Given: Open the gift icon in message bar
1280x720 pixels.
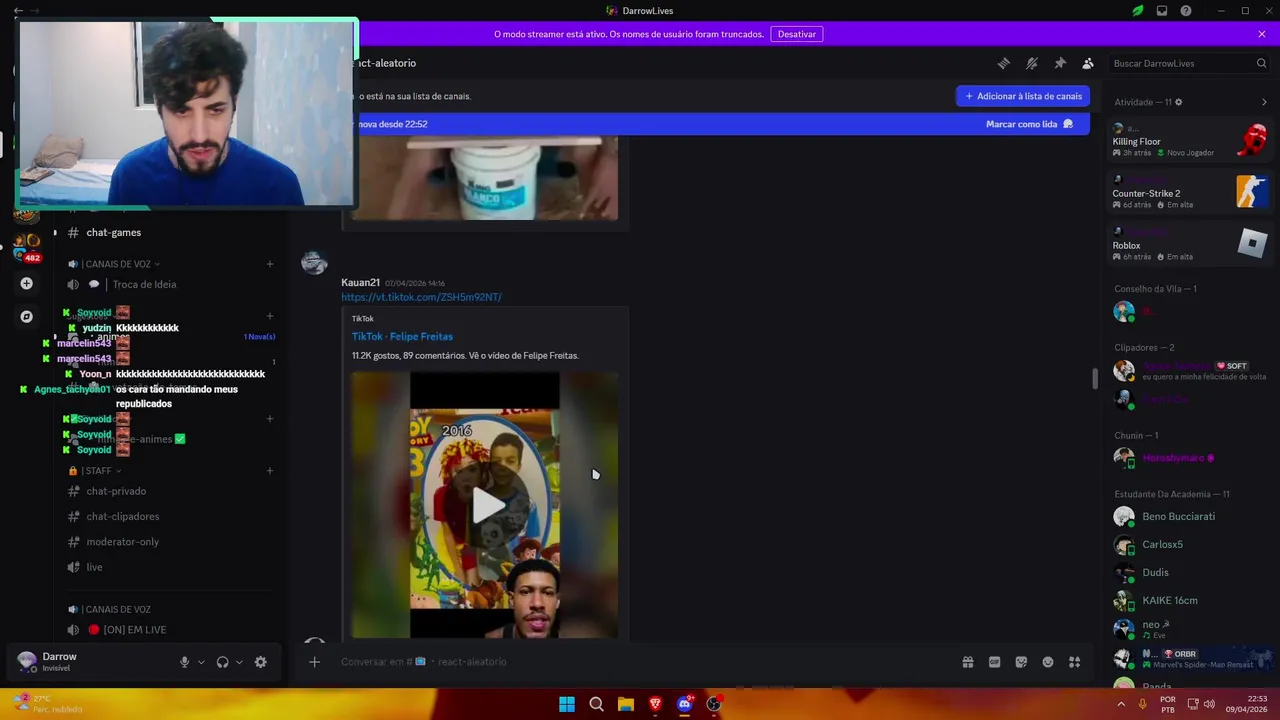Looking at the screenshot, I should (968, 662).
